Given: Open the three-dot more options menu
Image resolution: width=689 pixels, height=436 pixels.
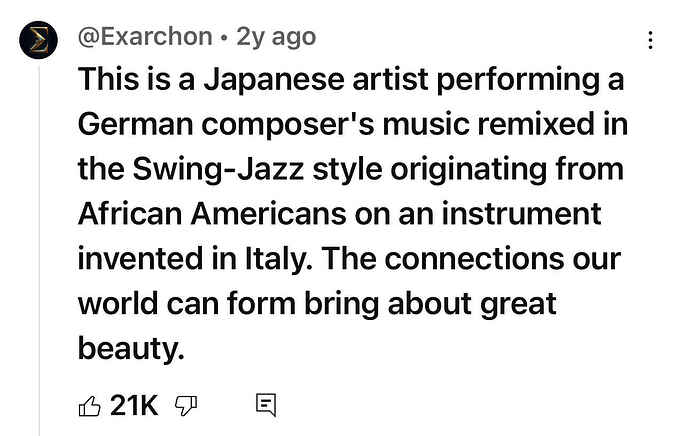Looking at the screenshot, I should coord(651,40).
